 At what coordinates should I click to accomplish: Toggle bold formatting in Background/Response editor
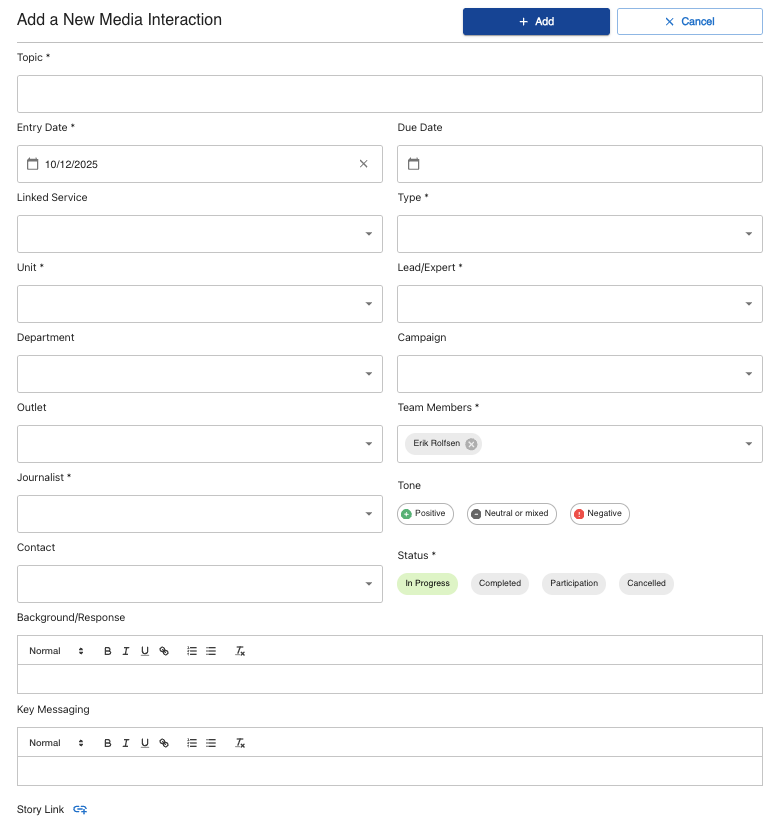pos(107,651)
